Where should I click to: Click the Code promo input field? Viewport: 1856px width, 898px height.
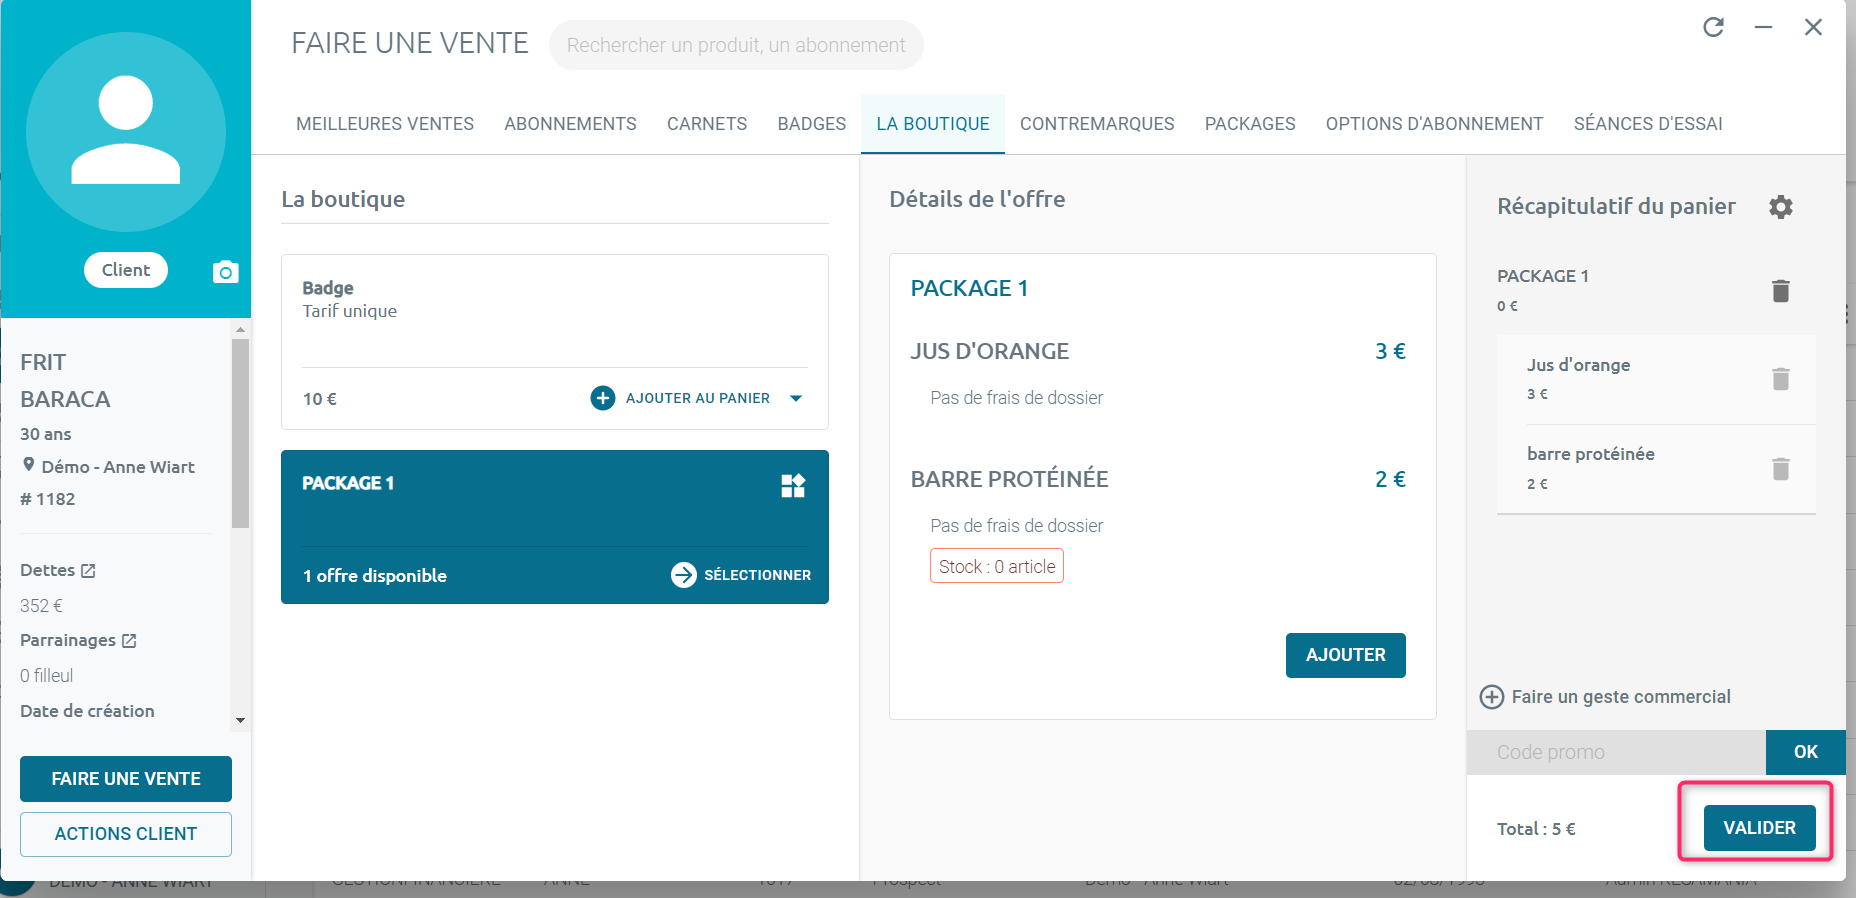tap(1616, 752)
